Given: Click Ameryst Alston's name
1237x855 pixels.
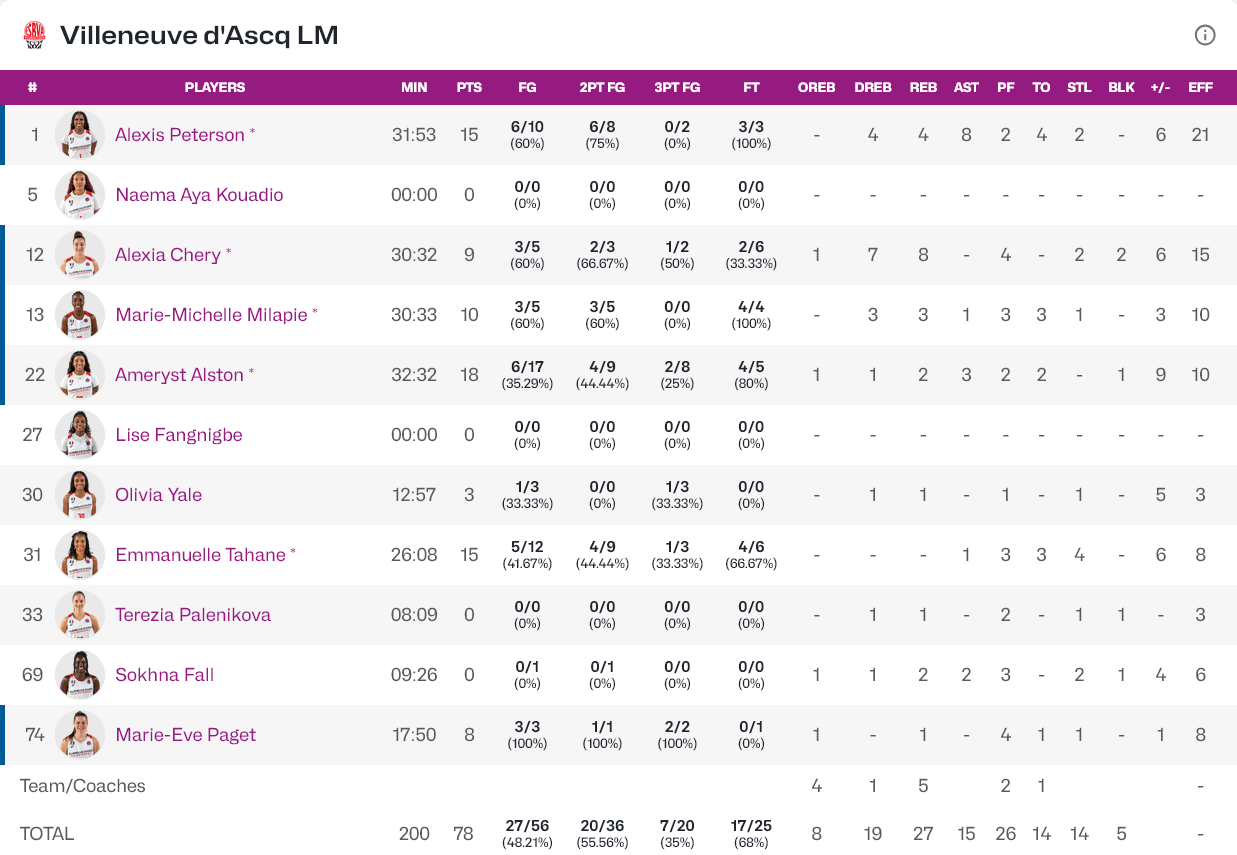Looking at the screenshot, I should (x=179, y=375).
